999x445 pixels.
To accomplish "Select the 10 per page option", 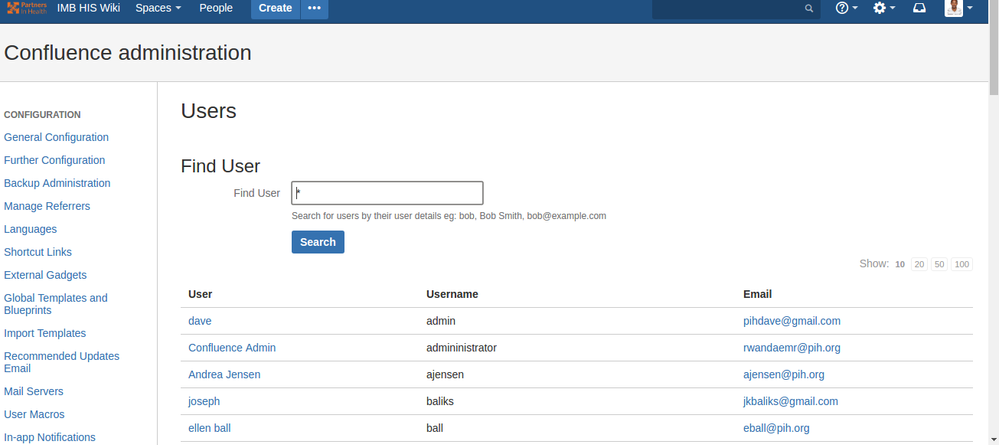I will click(900, 264).
